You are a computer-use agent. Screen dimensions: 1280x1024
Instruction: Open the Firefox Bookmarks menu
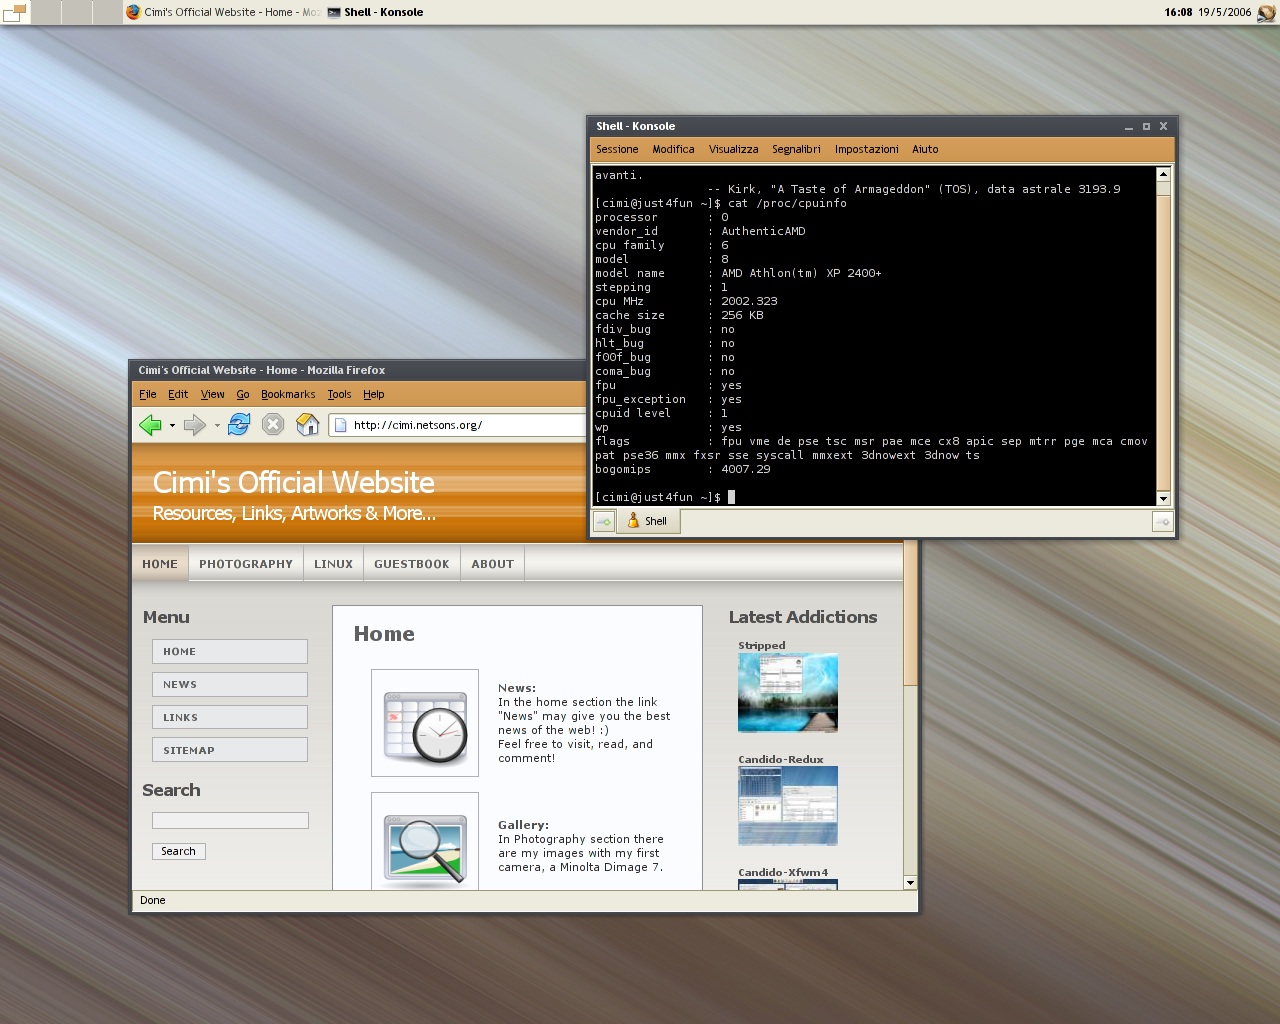[x=288, y=394]
